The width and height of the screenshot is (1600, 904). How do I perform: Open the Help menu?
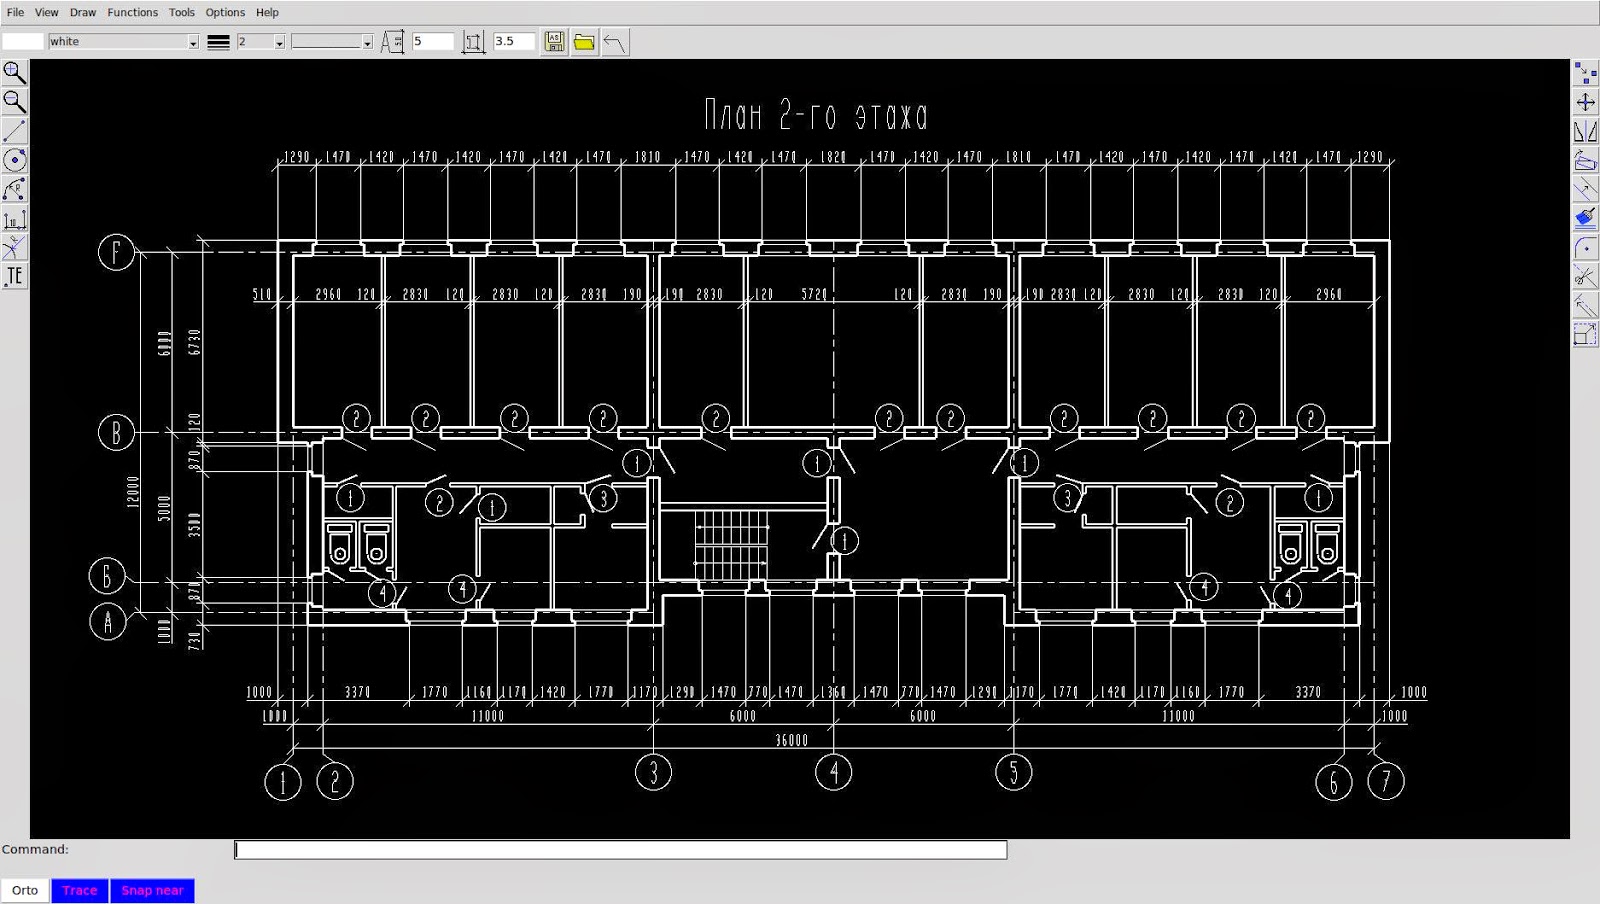(267, 12)
